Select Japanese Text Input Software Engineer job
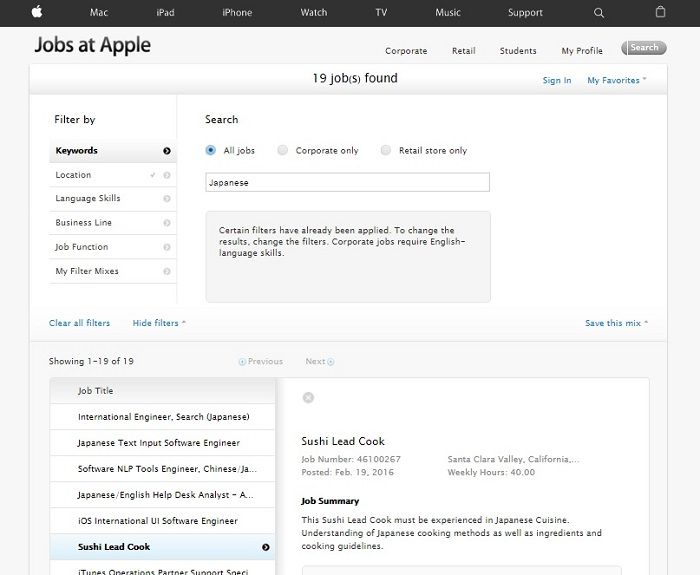Screen dimensions: 700x575 point(162,443)
